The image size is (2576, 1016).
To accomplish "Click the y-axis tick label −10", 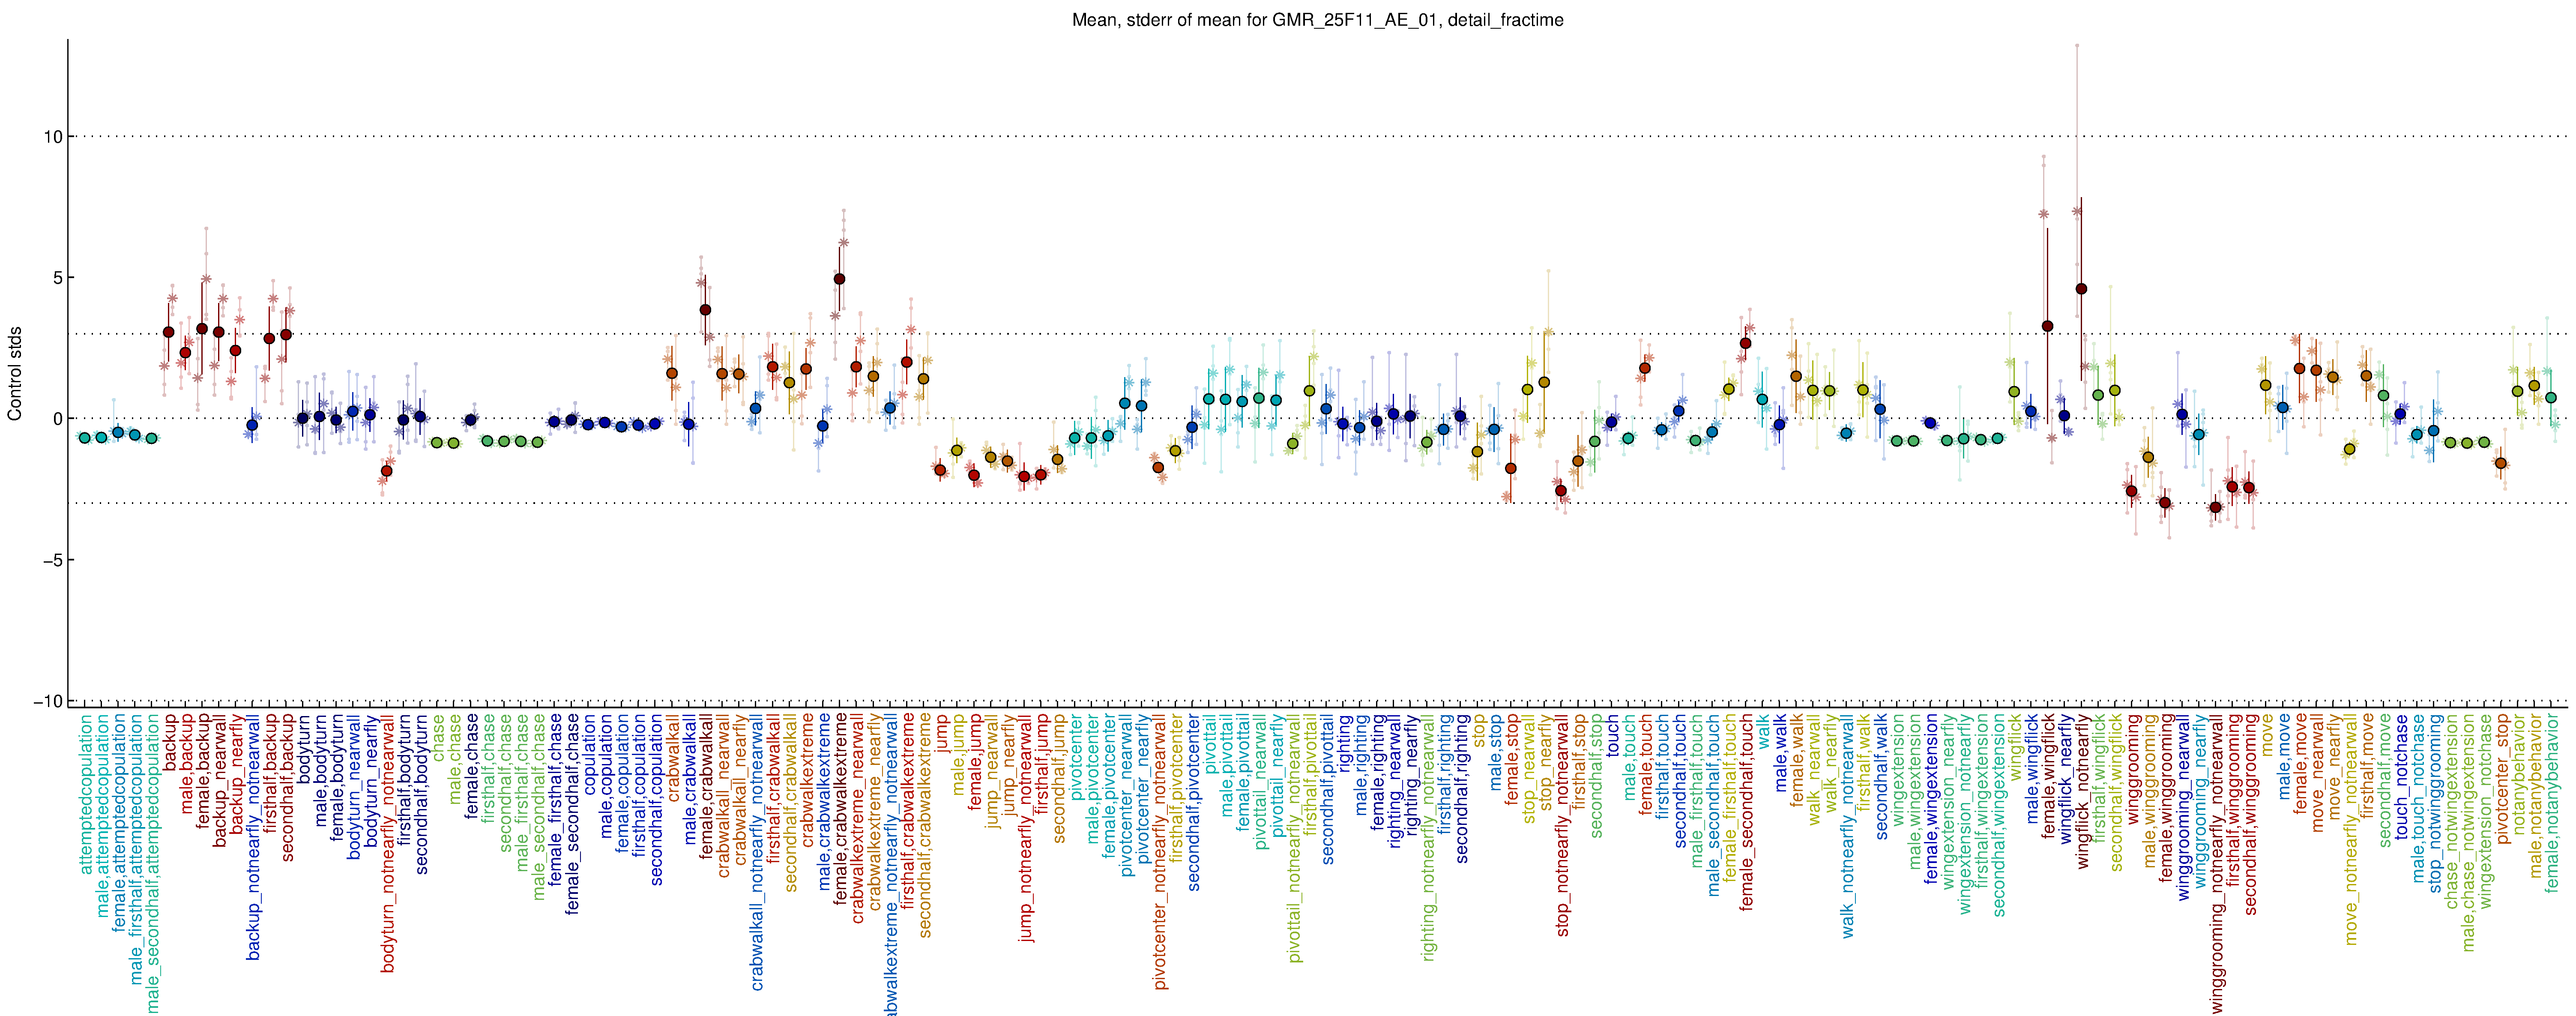I will pyautogui.click(x=47, y=701).
